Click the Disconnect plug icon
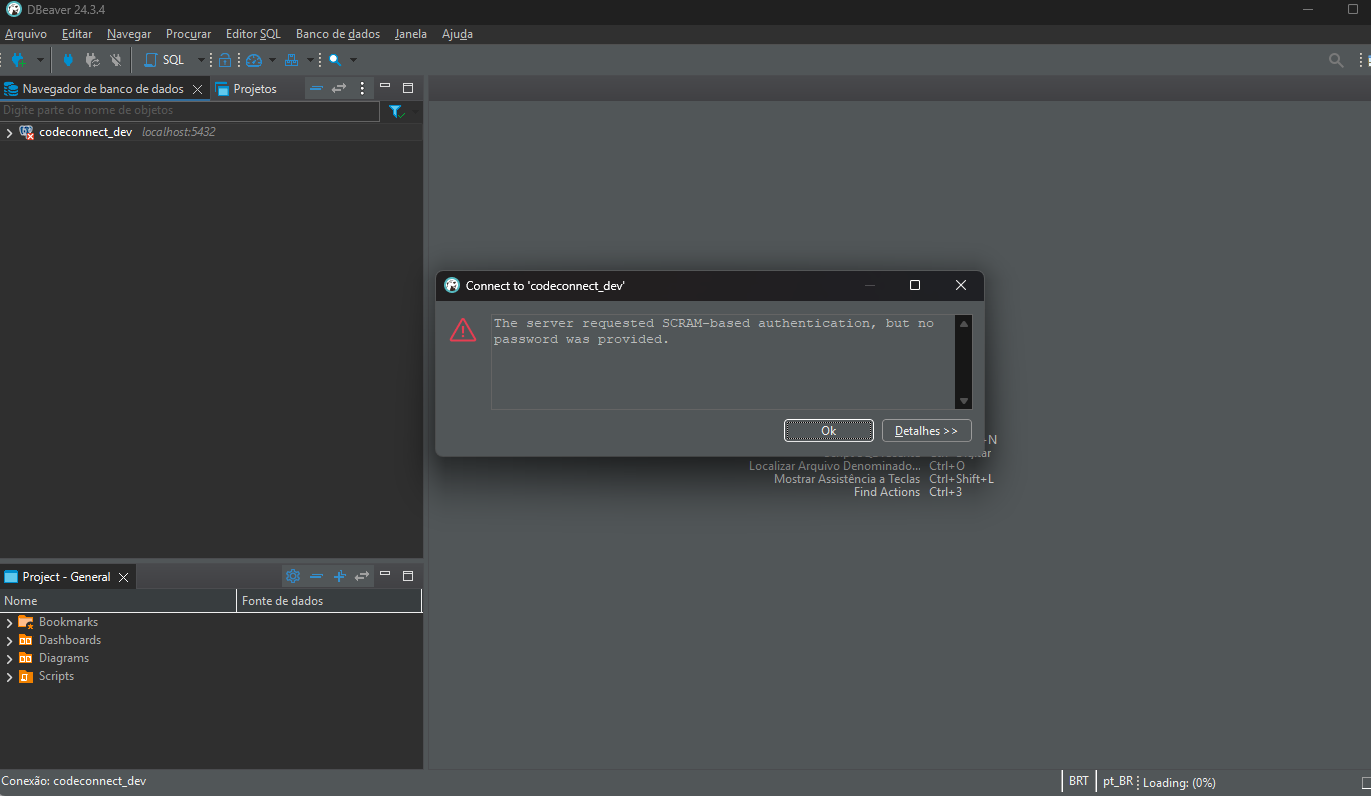 tap(116, 60)
